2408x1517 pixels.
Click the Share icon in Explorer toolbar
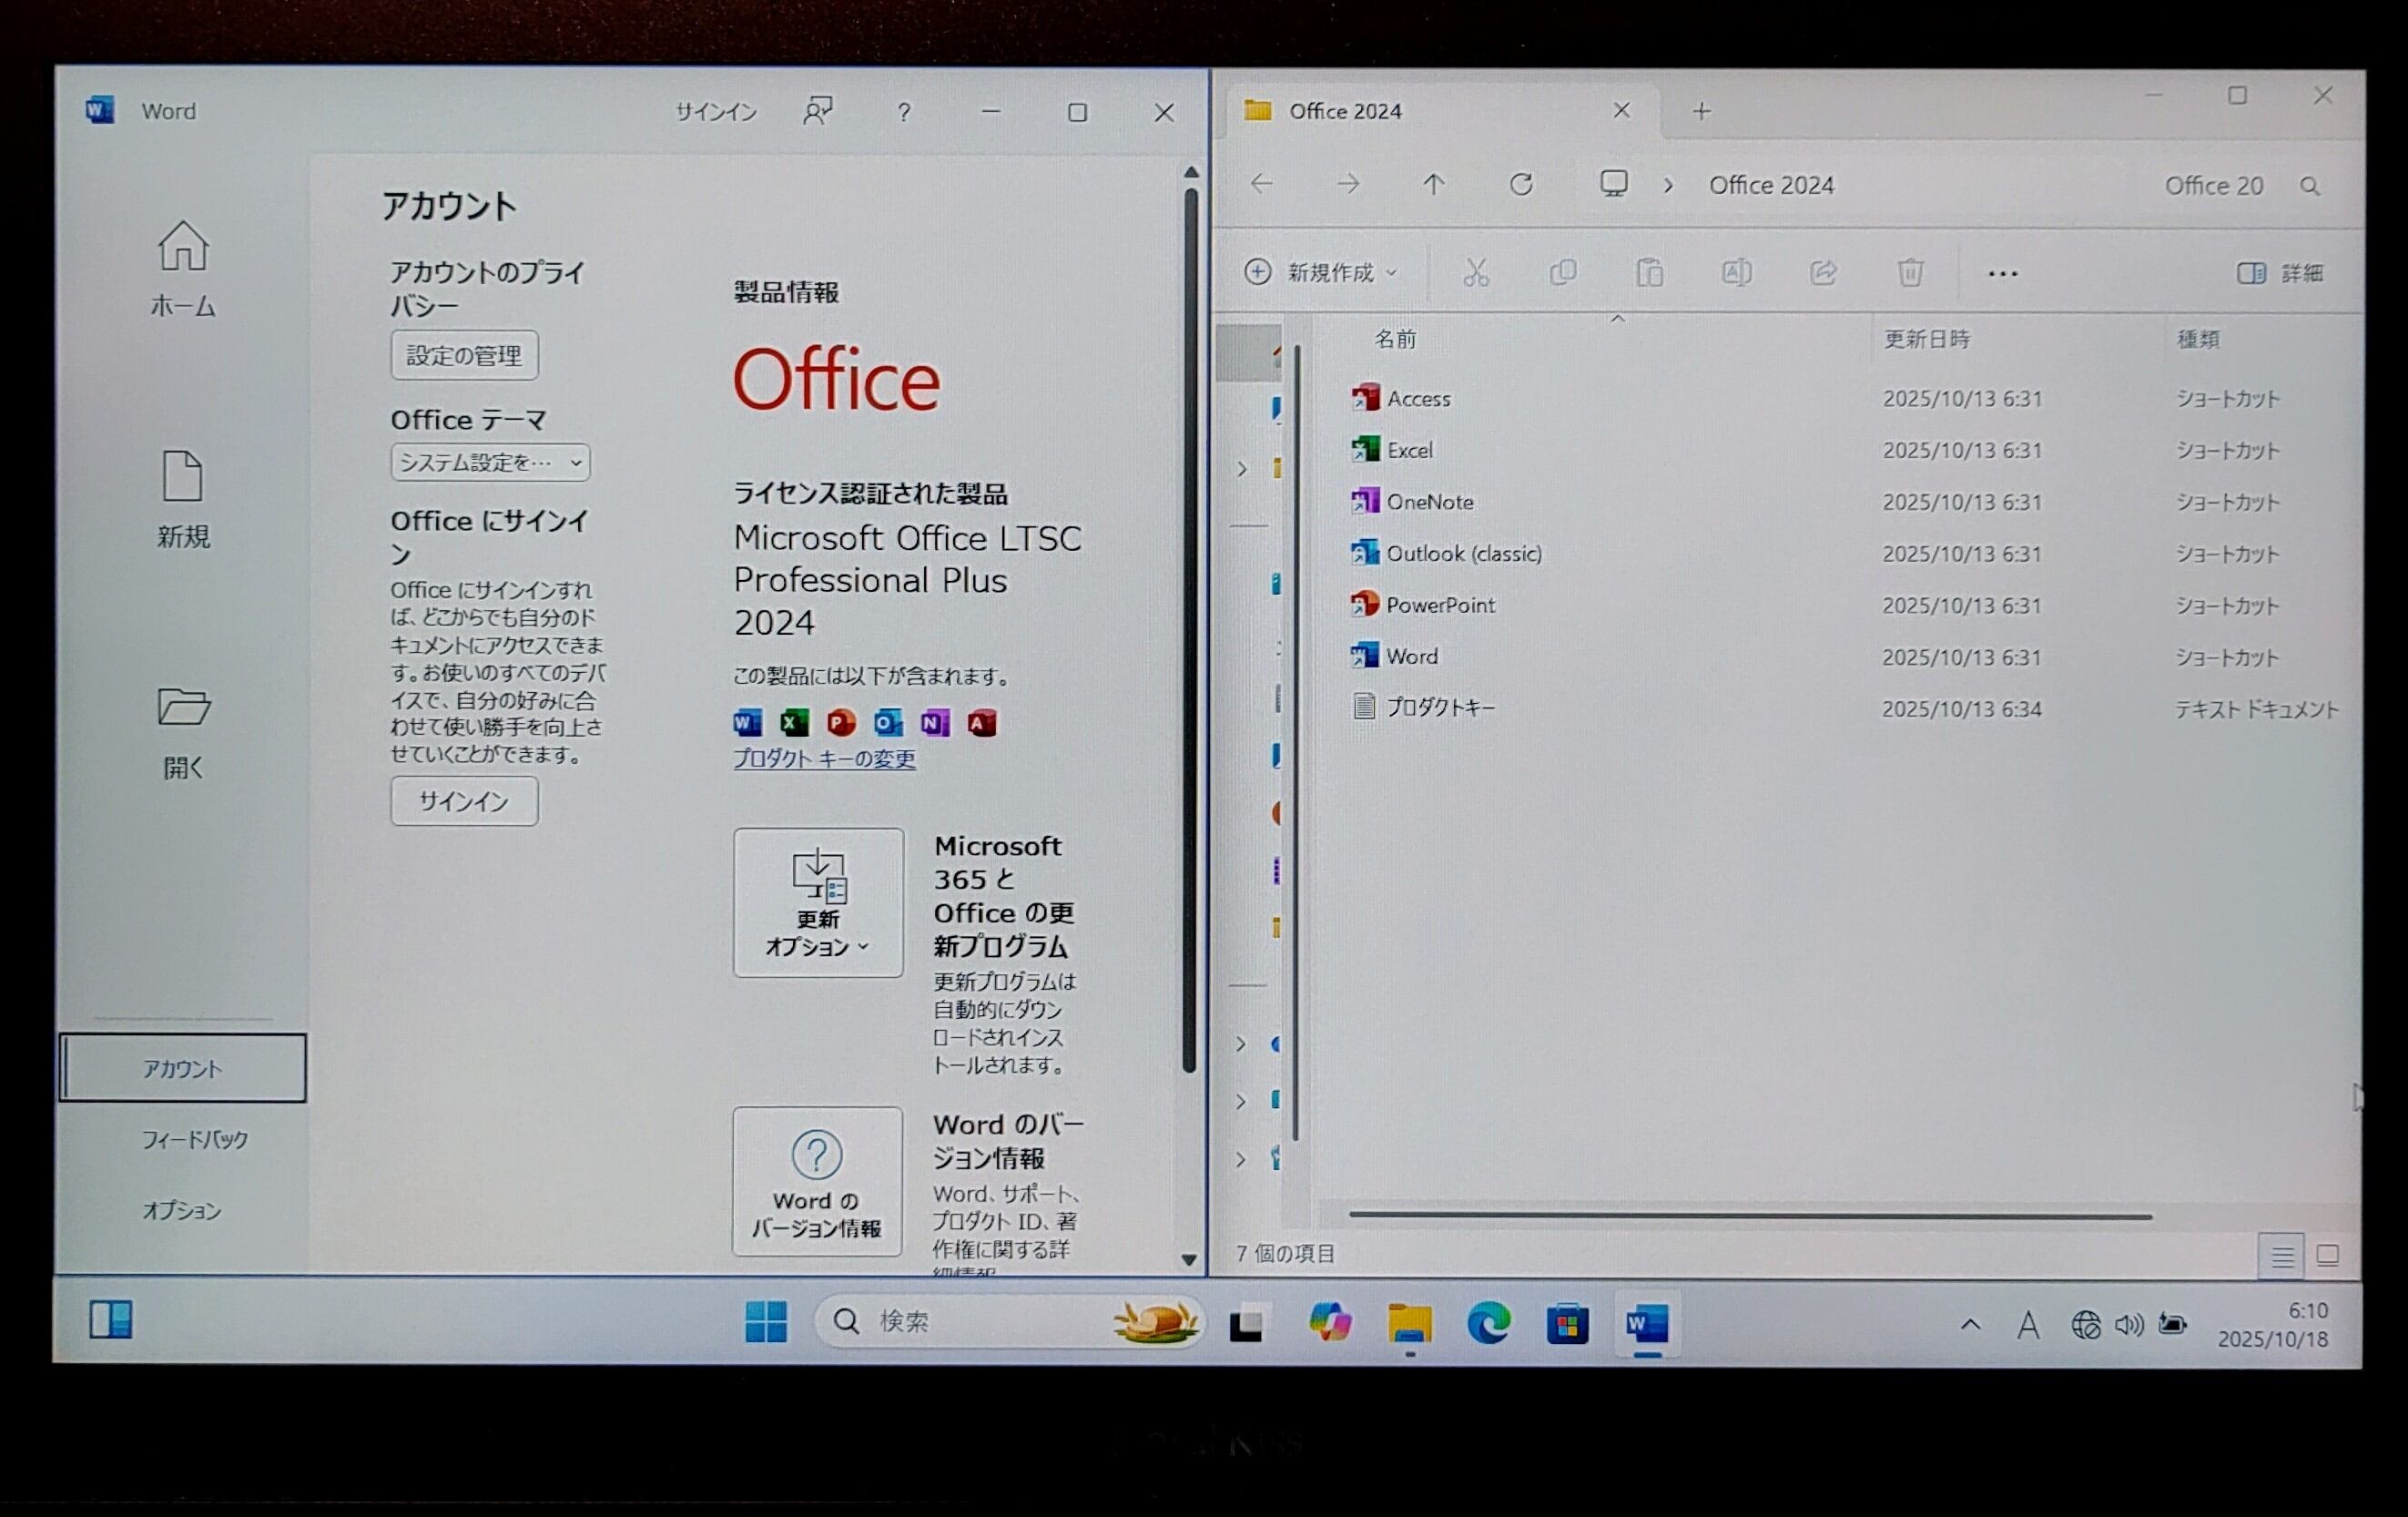(1823, 273)
